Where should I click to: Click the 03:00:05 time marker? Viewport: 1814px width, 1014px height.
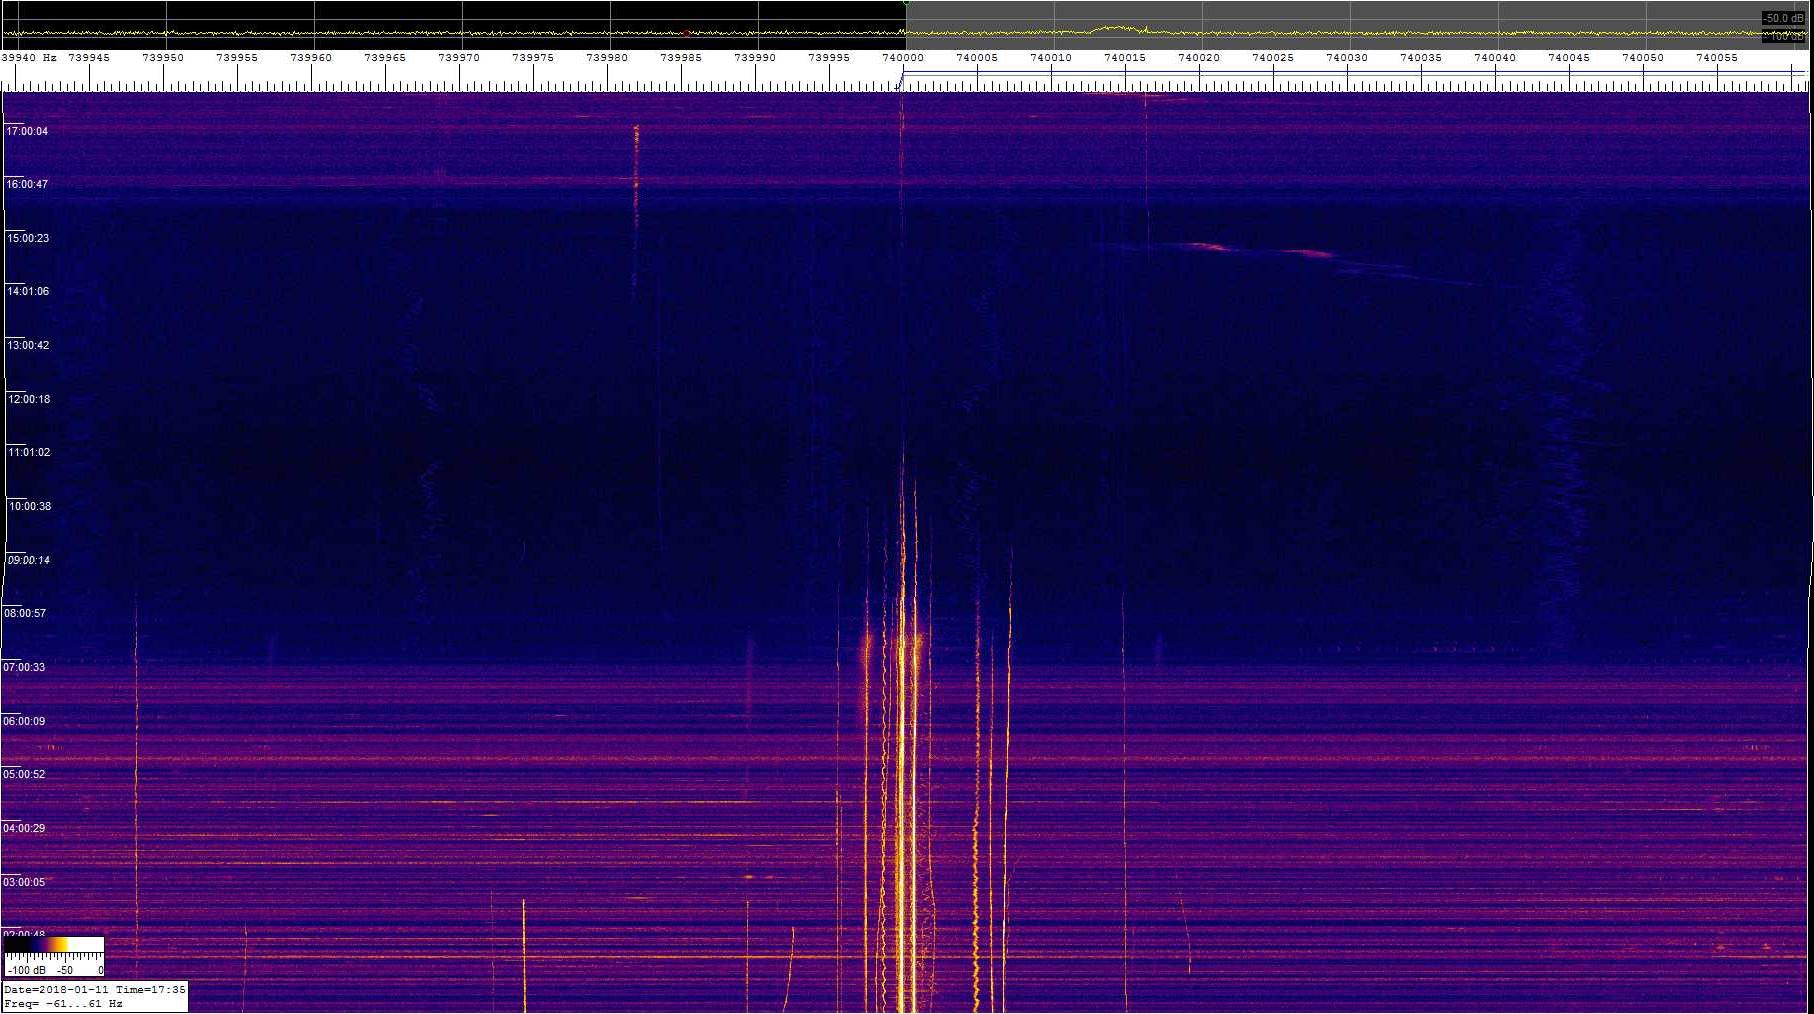pyautogui.click(x=24, y=882)
